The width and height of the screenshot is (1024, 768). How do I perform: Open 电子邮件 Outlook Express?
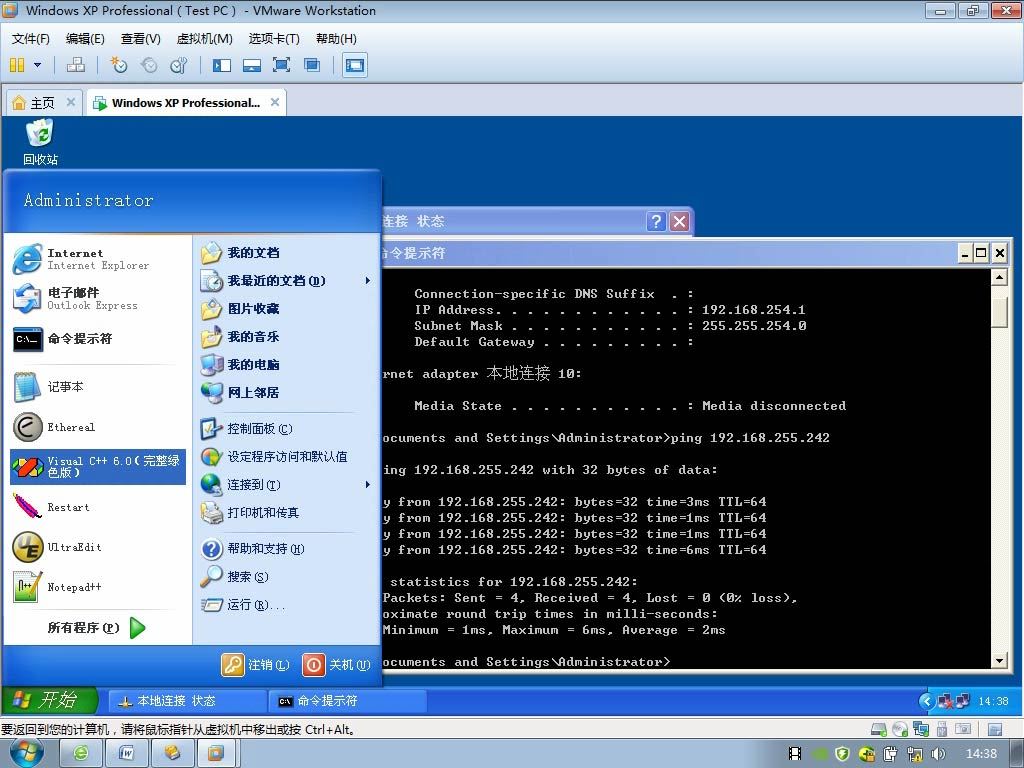[98, 298]
